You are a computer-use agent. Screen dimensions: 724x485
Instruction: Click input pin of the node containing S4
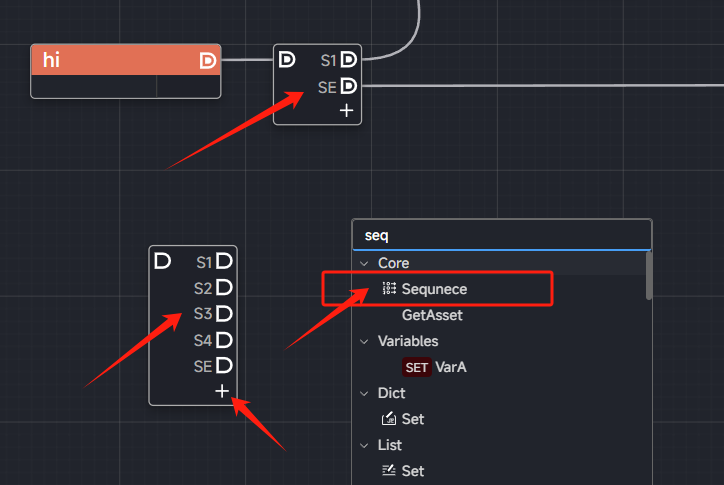click(x=163, y=261)
